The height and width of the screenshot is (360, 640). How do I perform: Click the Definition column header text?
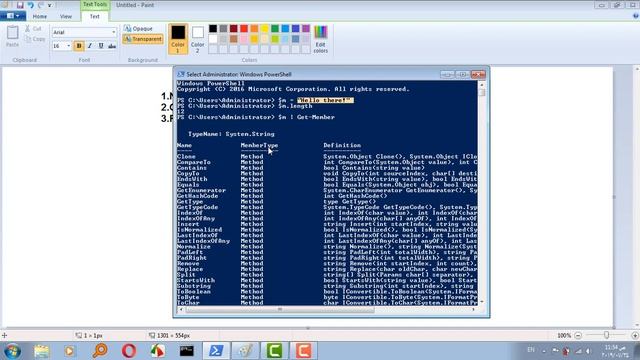click(342, 145)
